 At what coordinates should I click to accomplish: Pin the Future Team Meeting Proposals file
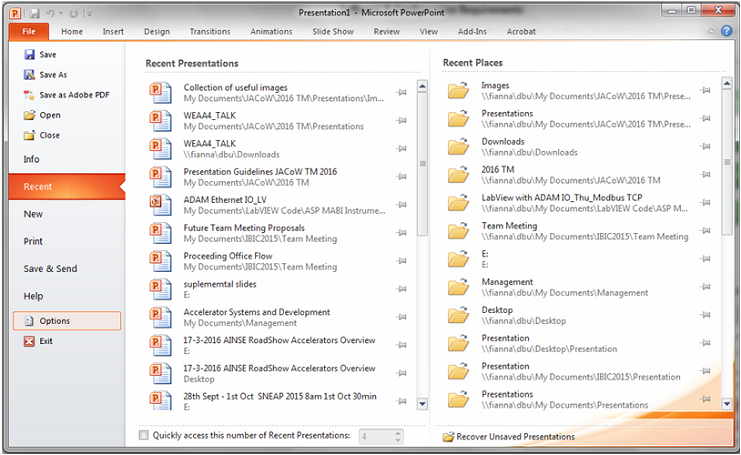point(402,233)
